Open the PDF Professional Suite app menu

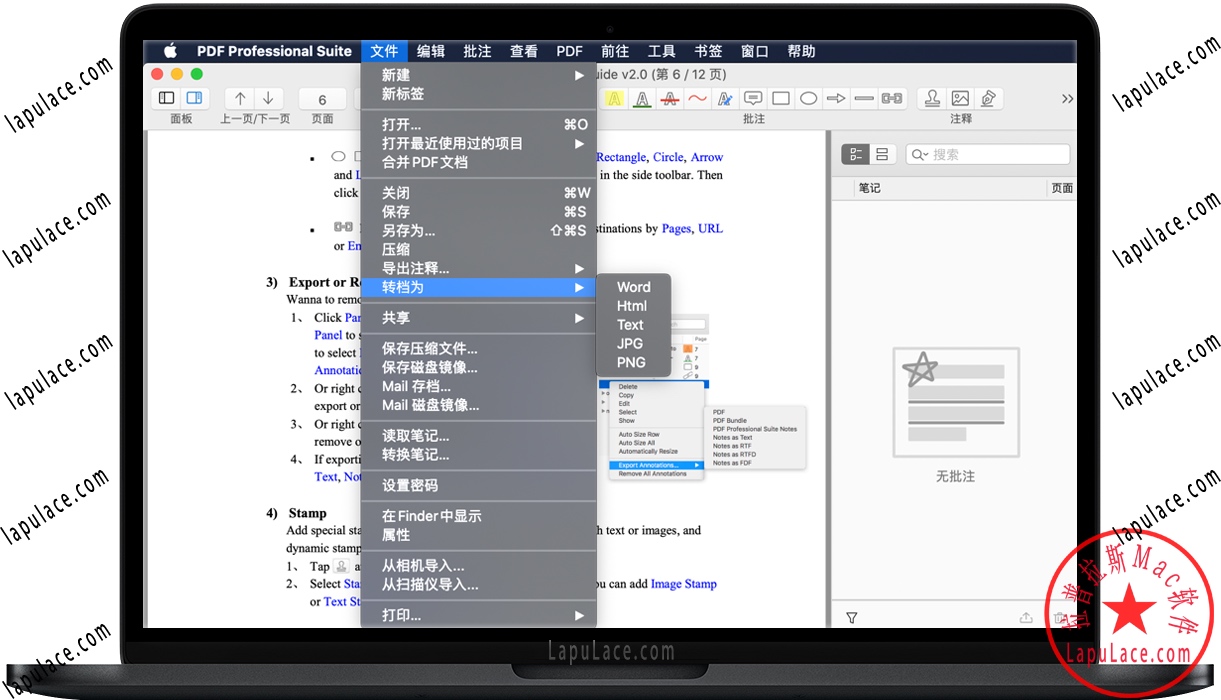click(274, 51)
